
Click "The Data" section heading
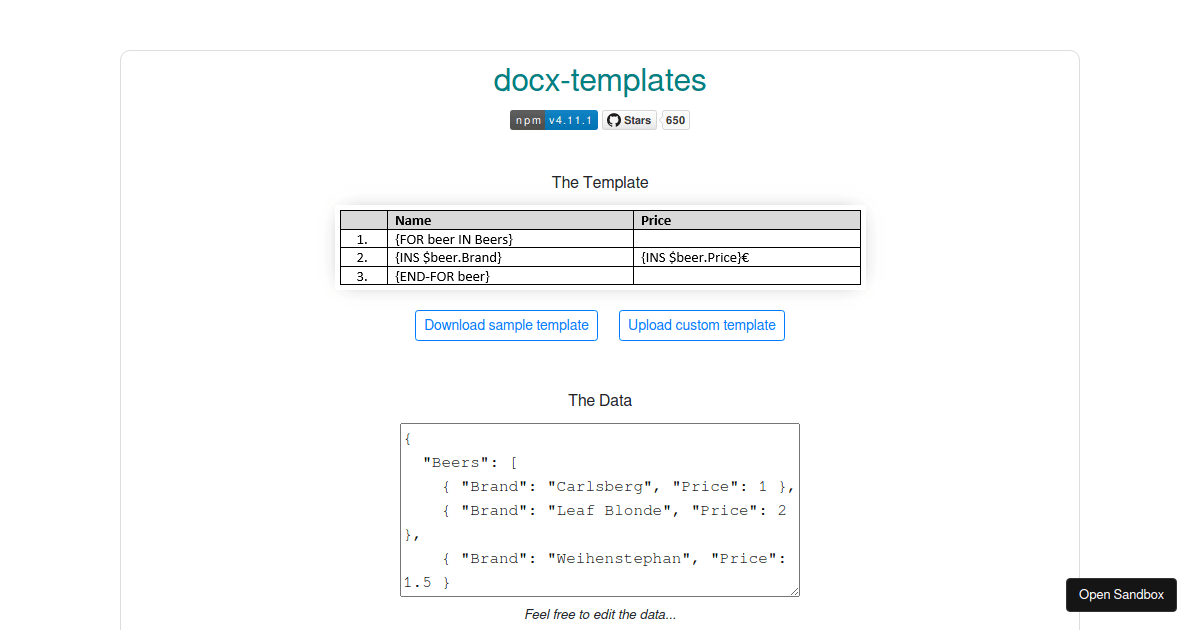(600, 400)
